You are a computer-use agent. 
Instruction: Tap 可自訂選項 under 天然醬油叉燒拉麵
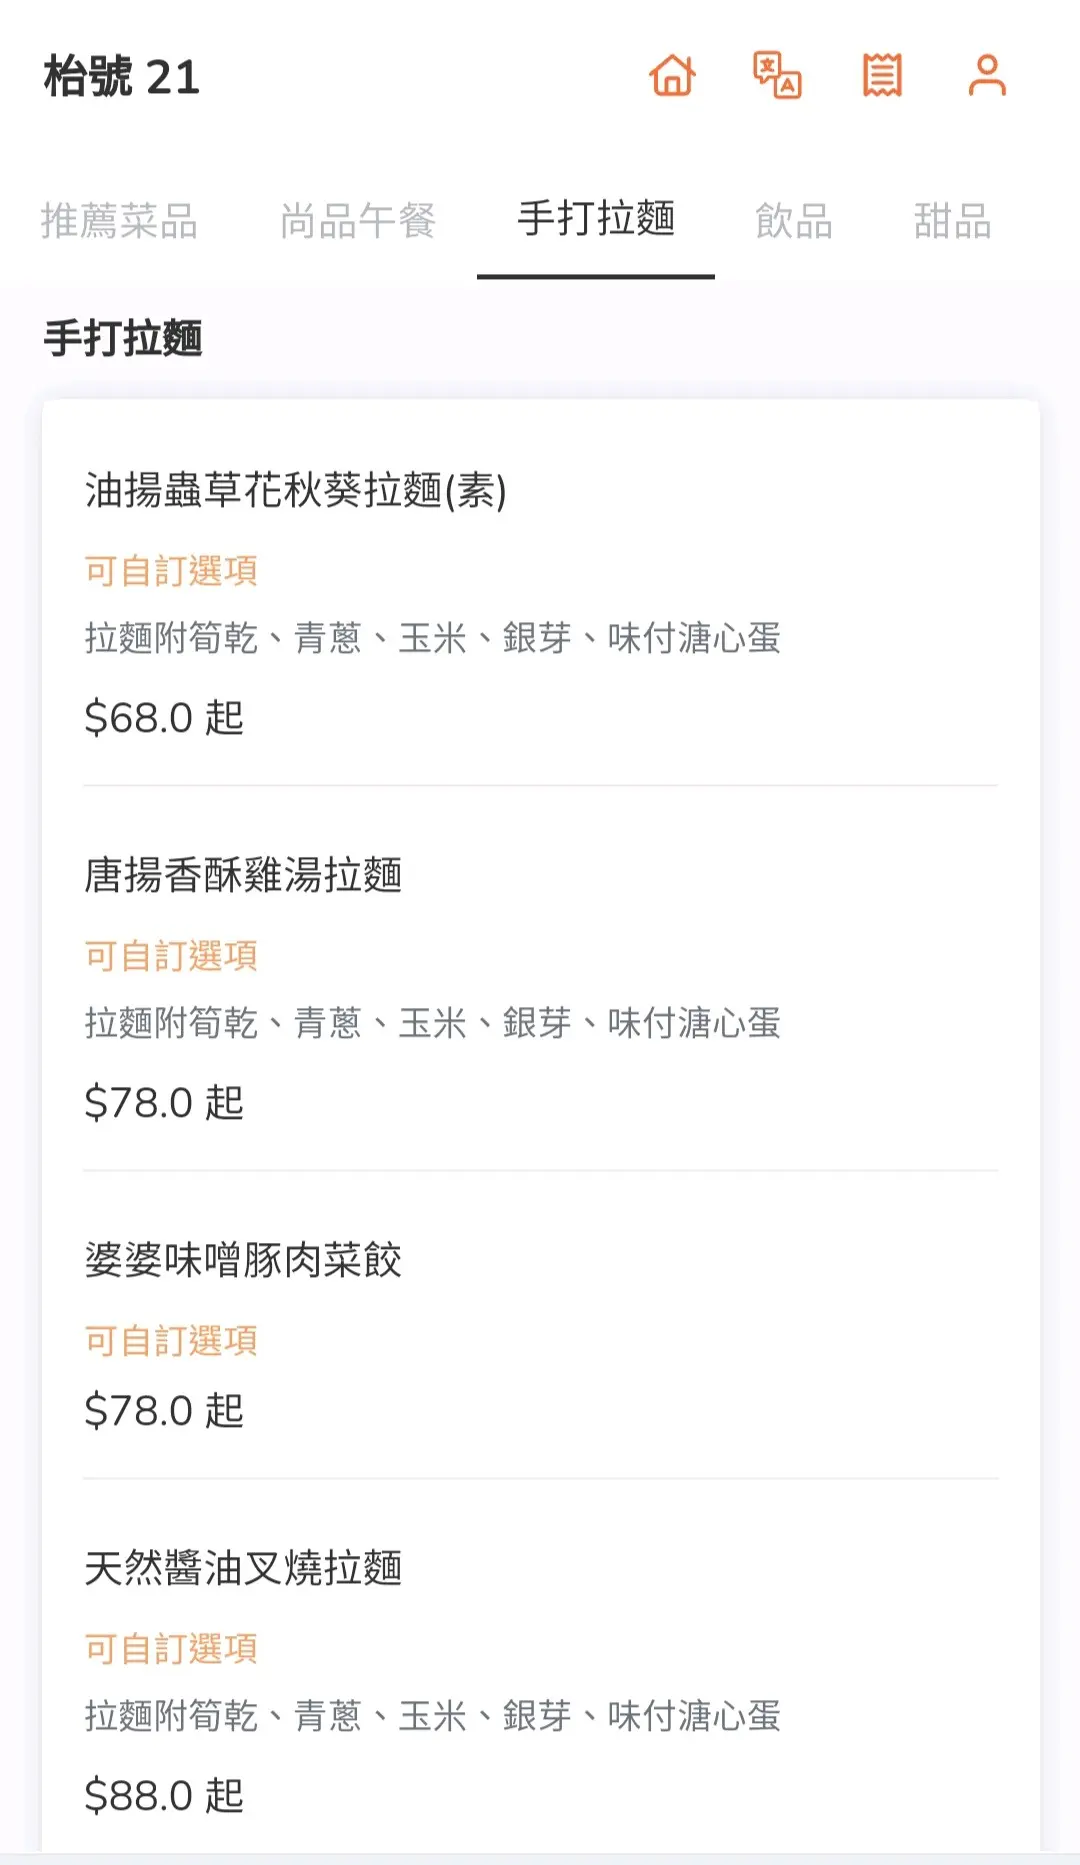click(x=171, y=1649)
